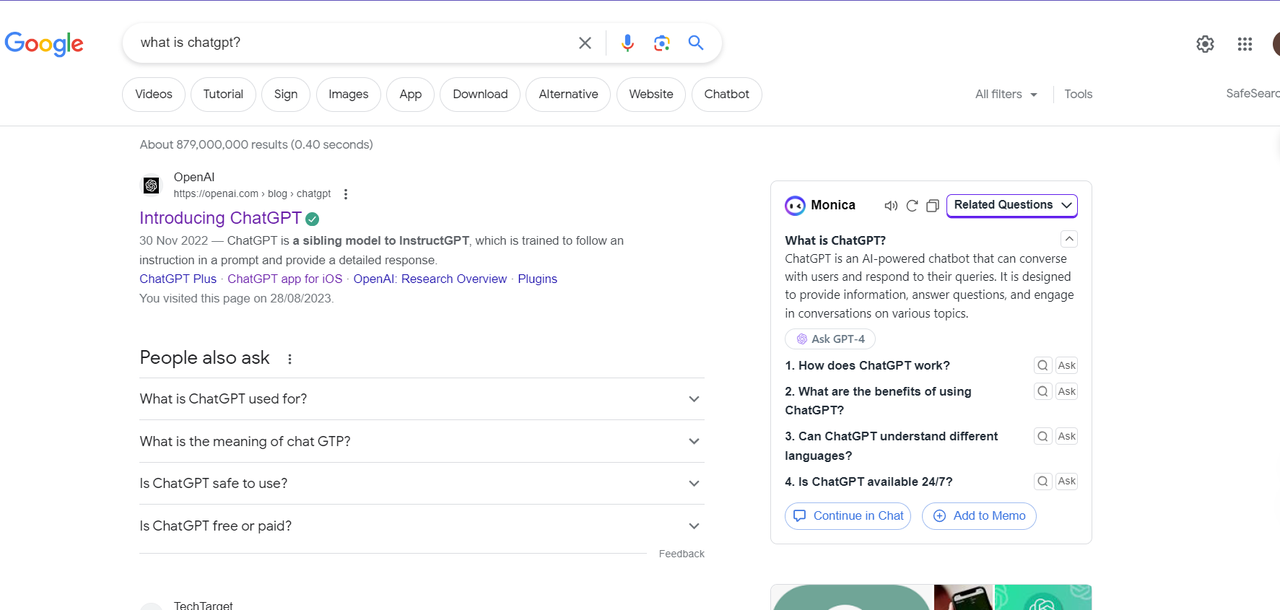Select the Website filter chip
The width and height of the screenshot is (1280, 610).
(651, 94)
